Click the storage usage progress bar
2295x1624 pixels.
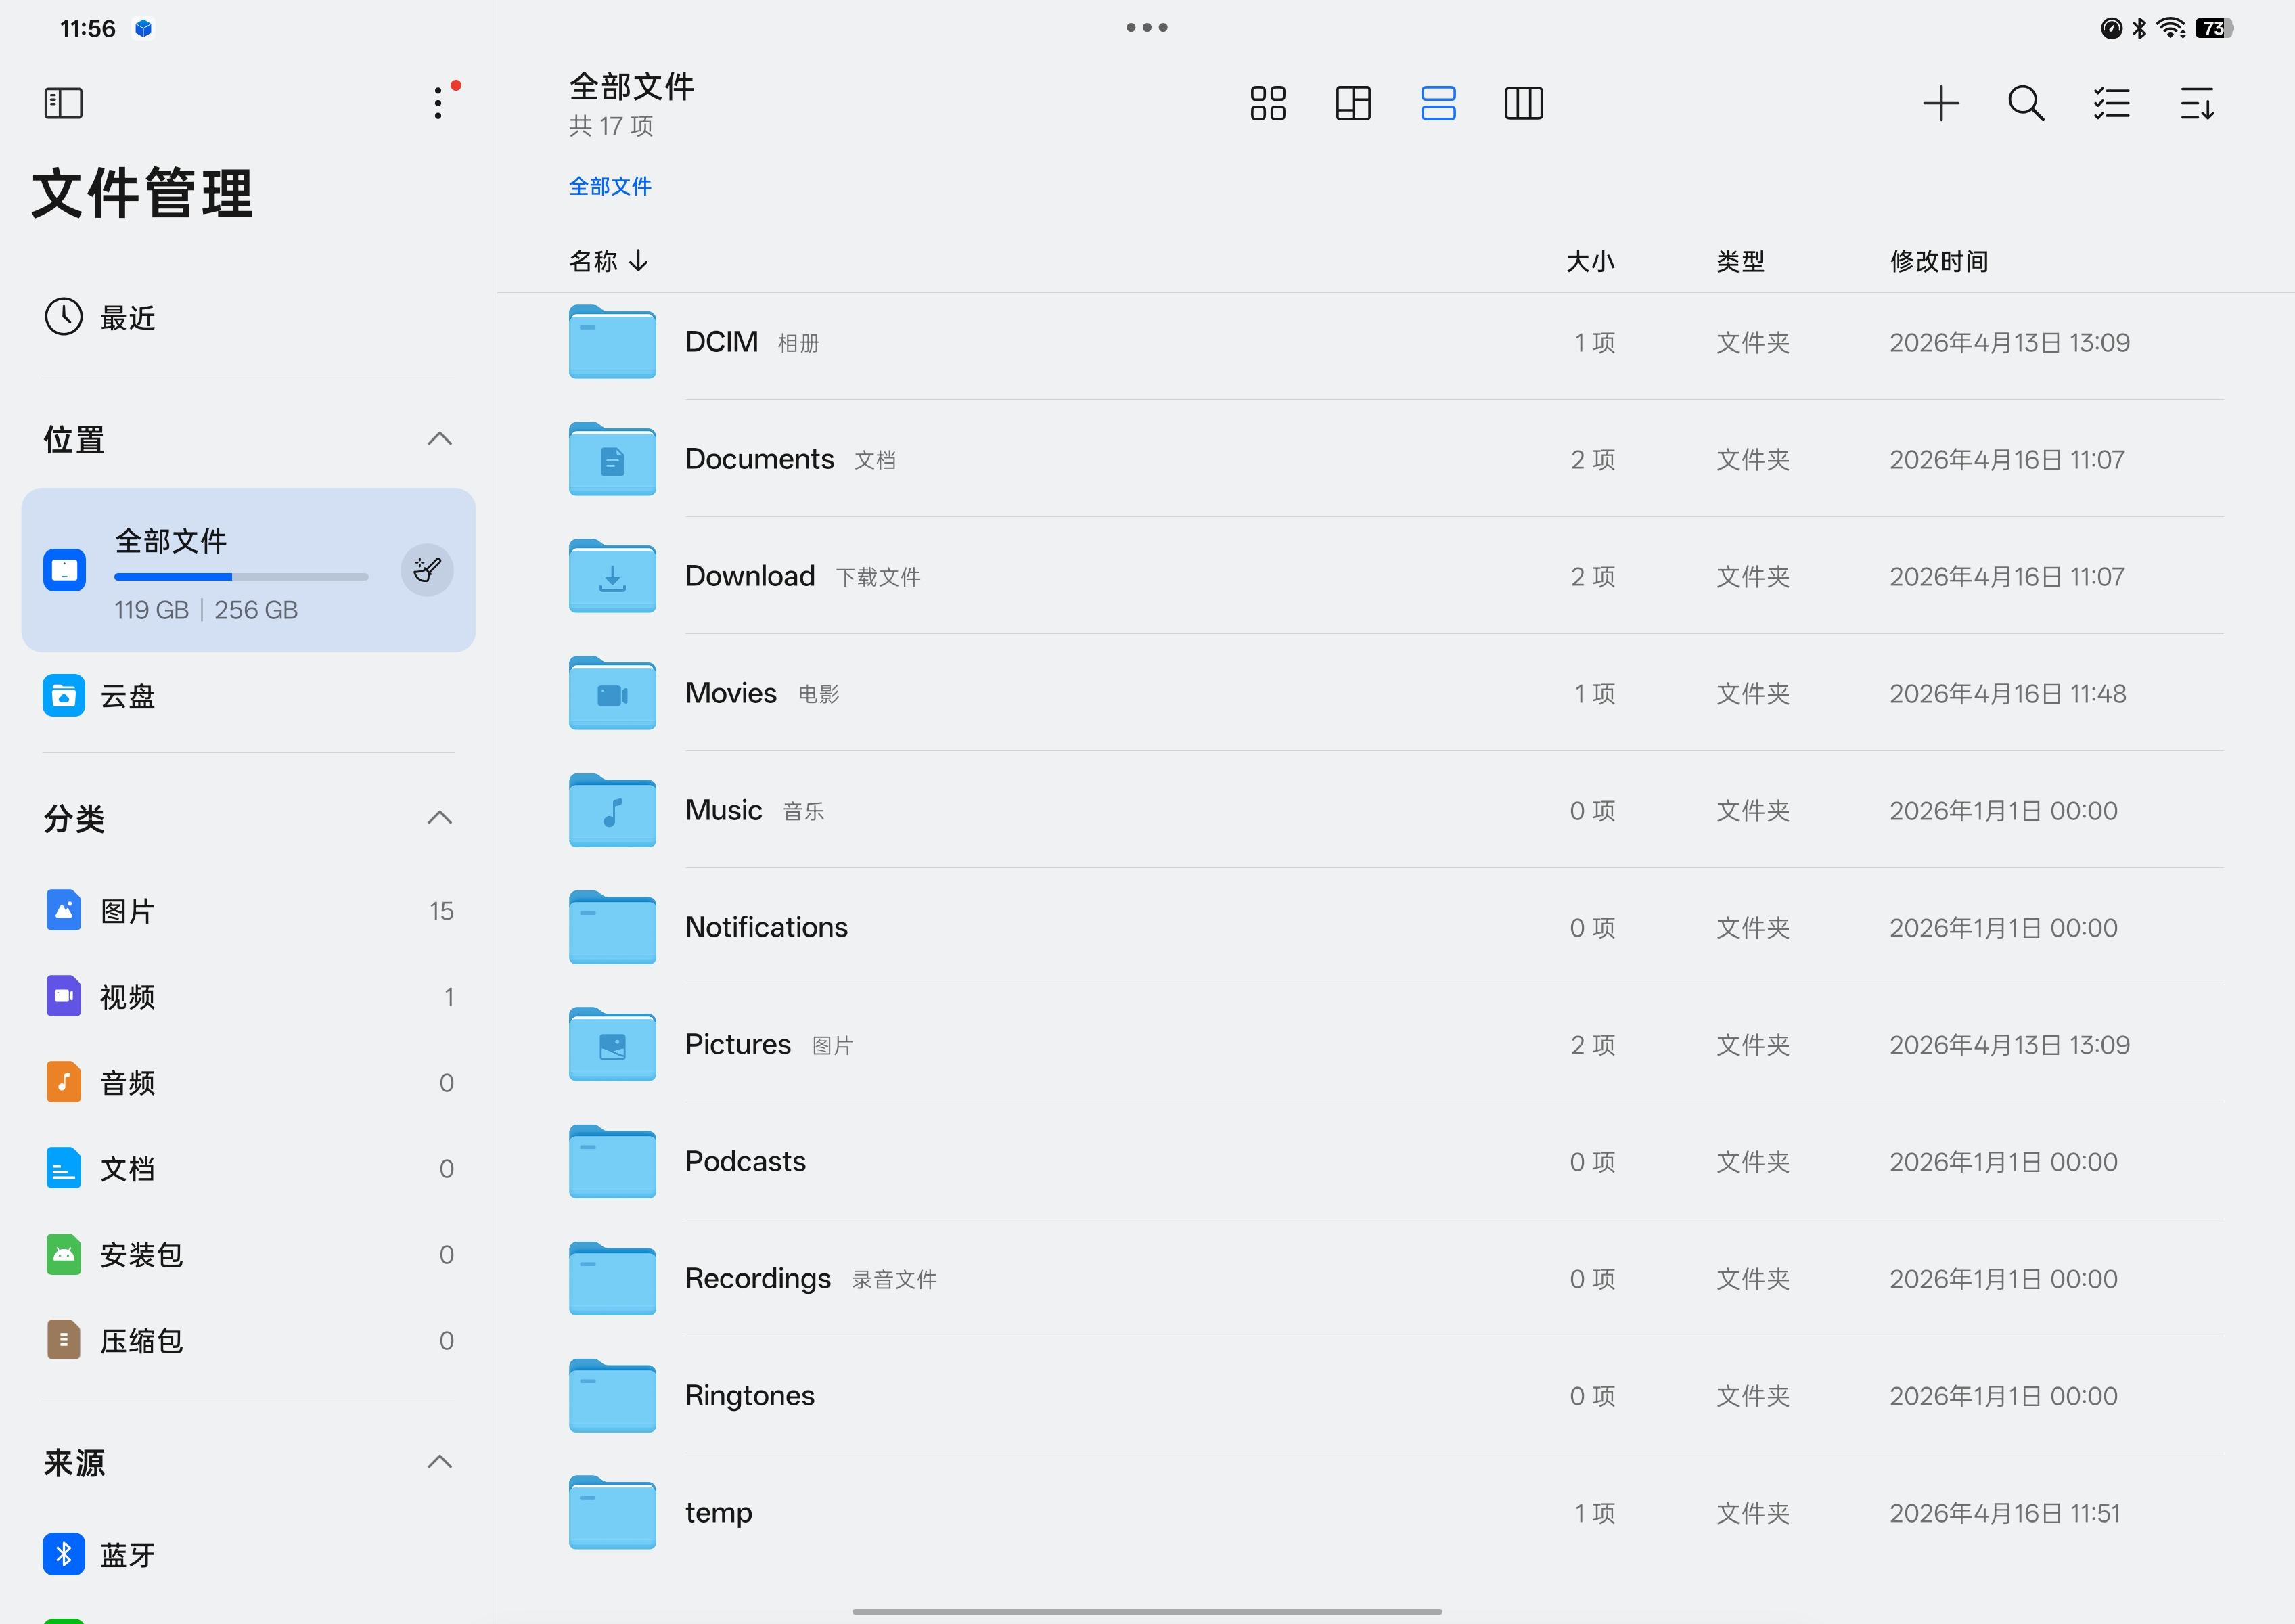click(x=241, y=577)
